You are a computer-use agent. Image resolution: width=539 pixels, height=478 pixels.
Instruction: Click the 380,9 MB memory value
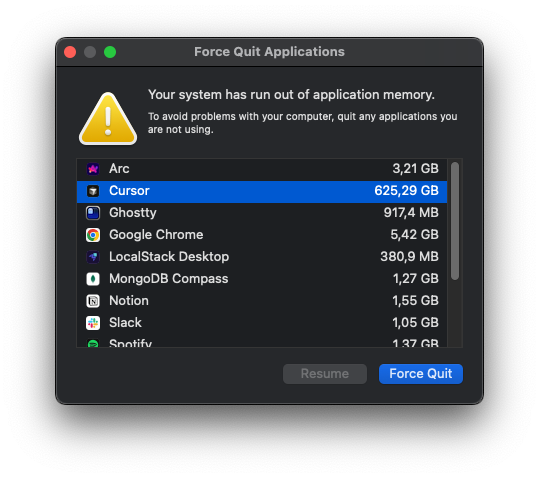(409, 257)
